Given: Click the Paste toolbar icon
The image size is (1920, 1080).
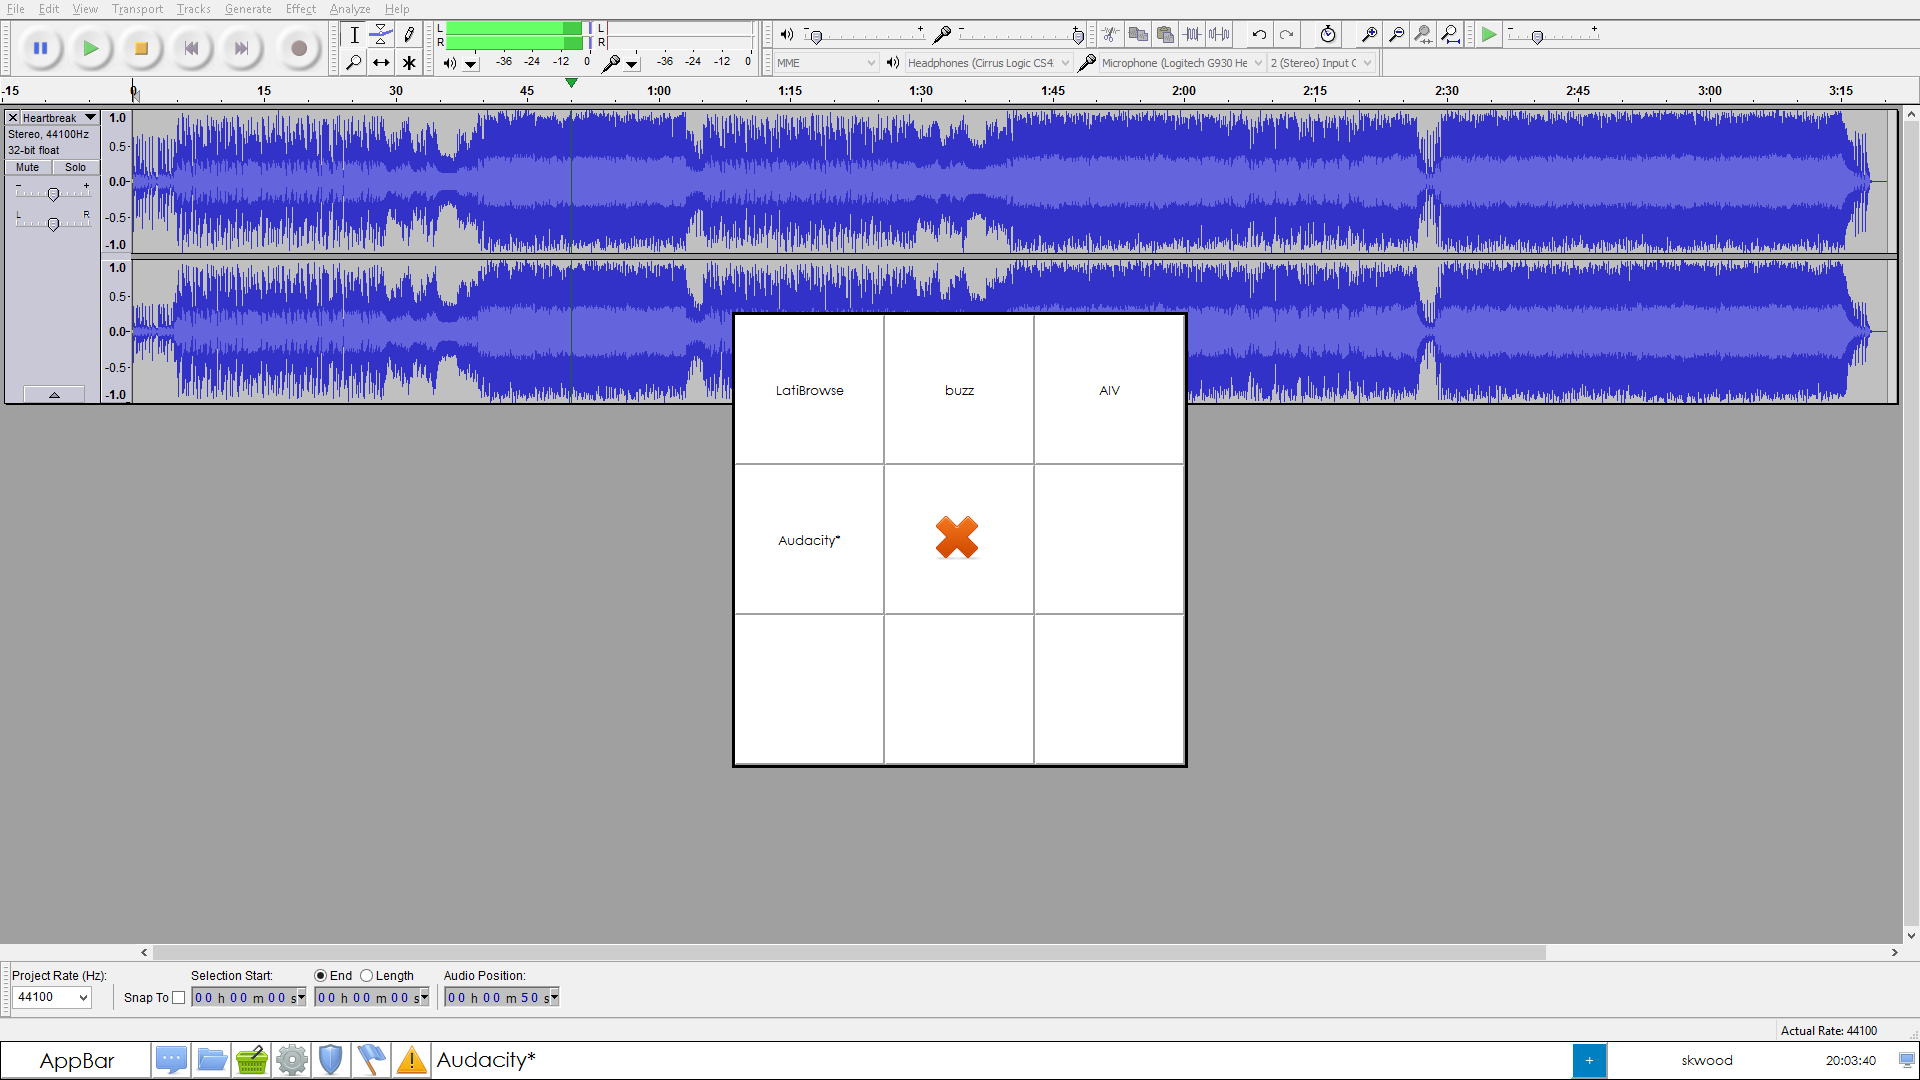Looking at the screenshot, I should 1165,34.
